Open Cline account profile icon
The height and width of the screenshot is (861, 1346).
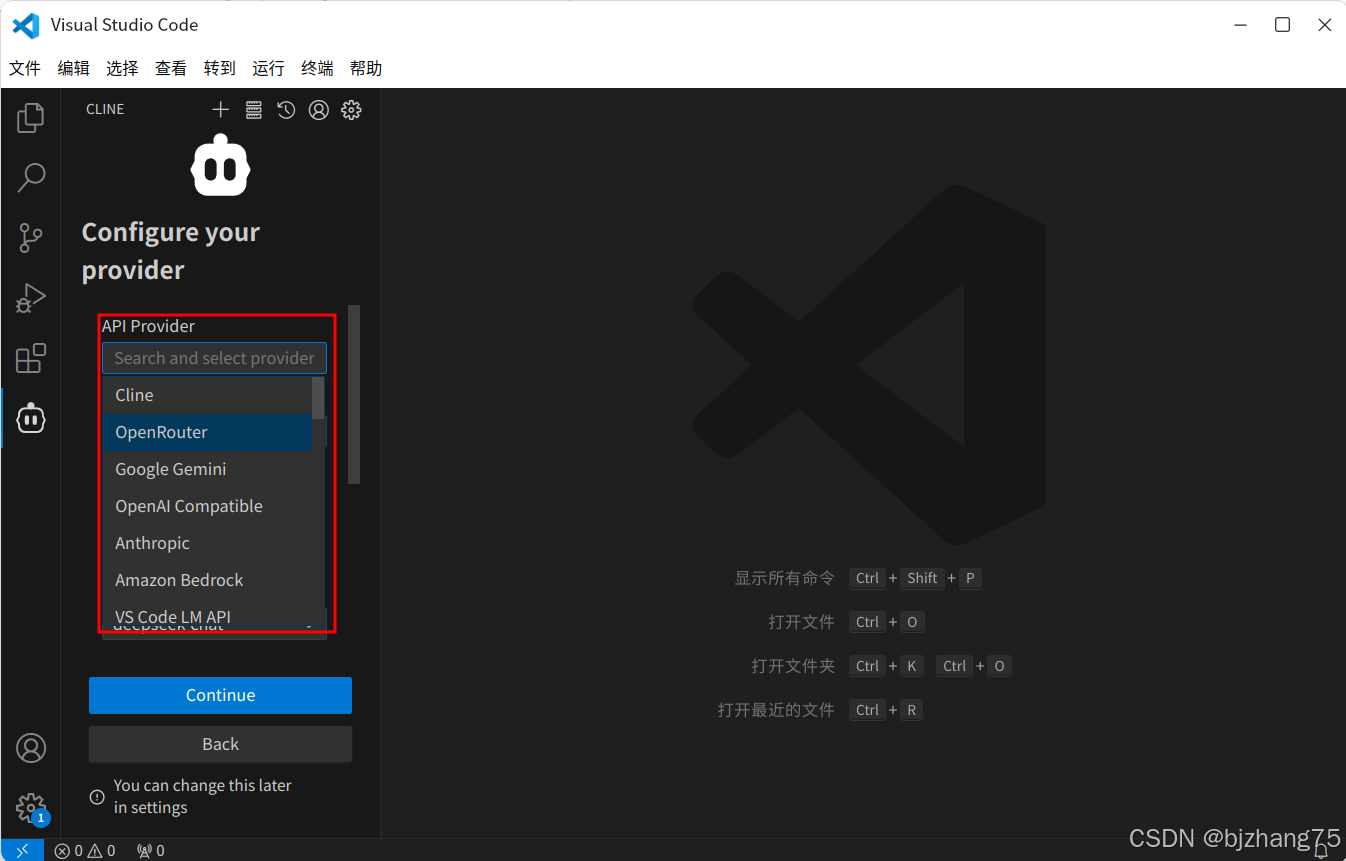click(319, 110)
